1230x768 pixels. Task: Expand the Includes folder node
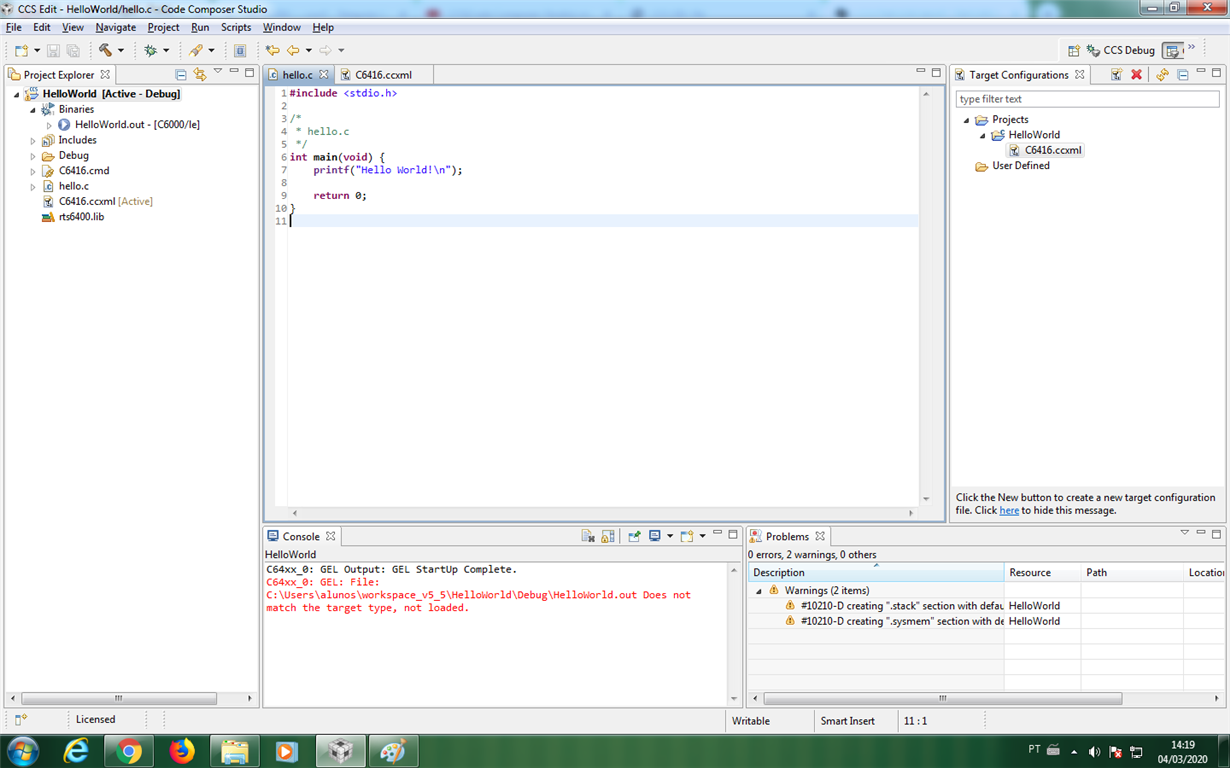point(33,141)
